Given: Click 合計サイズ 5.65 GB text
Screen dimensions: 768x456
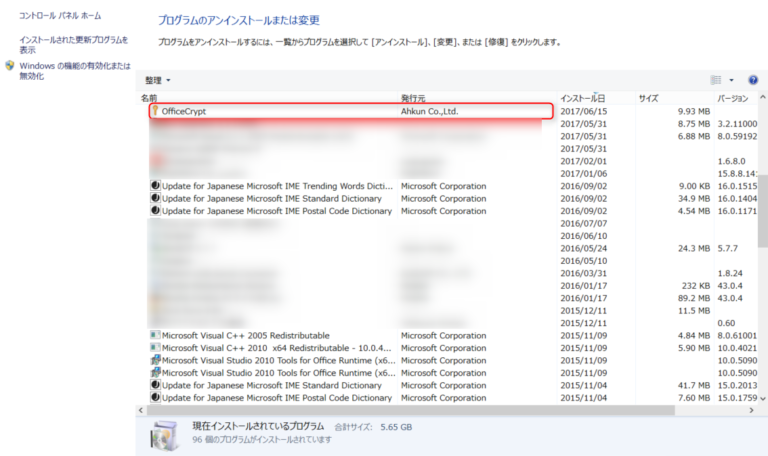Looking at the screenshot, I should (373, 427).
